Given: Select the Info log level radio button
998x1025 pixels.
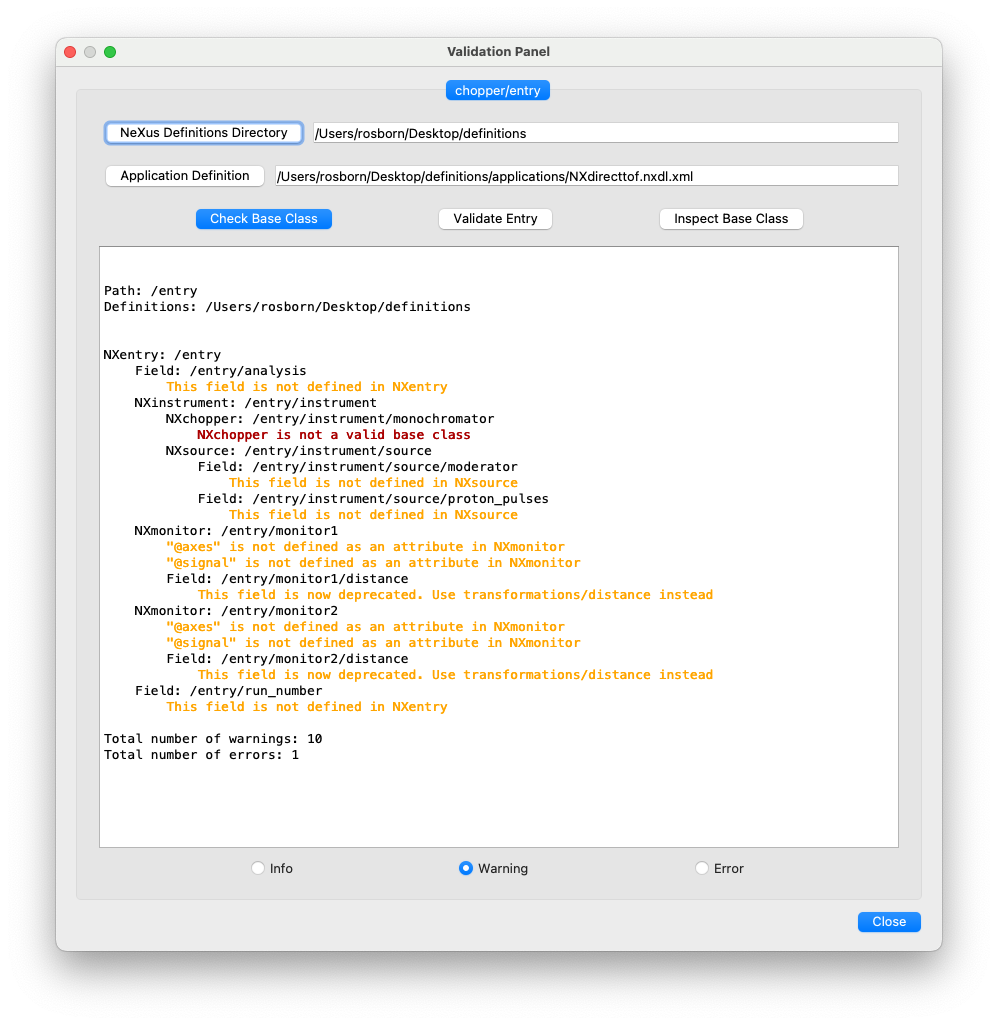Looking at the screenshot, I should click(x=259, y=868).
